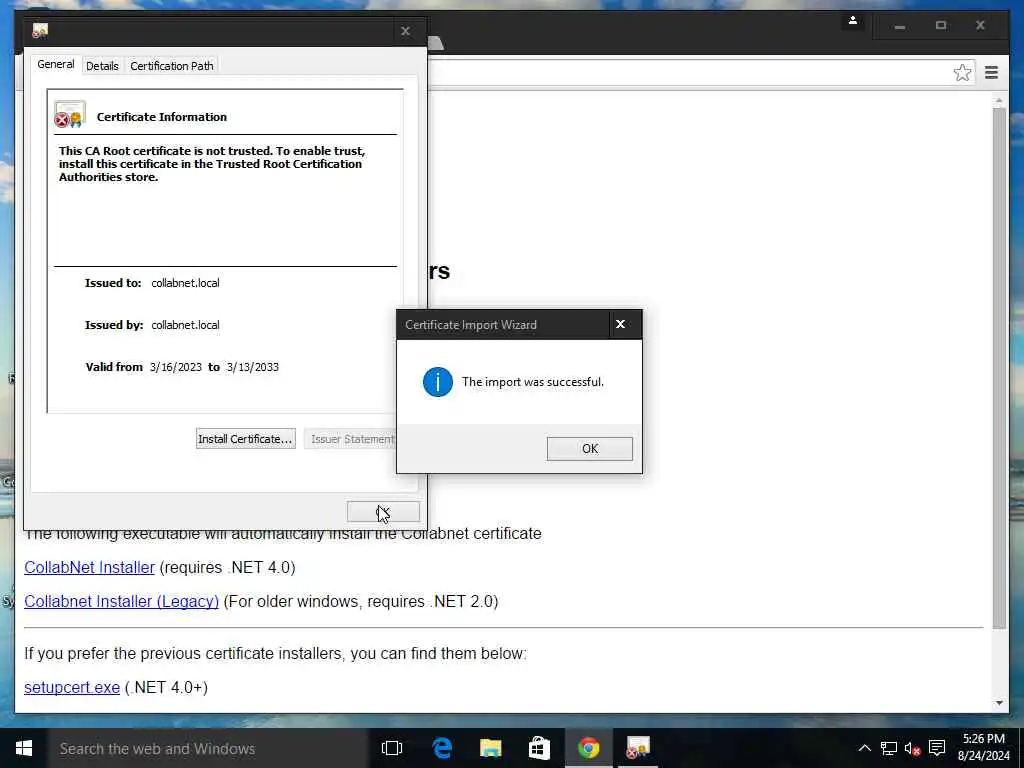The width and height of the screenshot is (1024, 768).
Task: Open the Certification Path tab
Action: (172, 66)
